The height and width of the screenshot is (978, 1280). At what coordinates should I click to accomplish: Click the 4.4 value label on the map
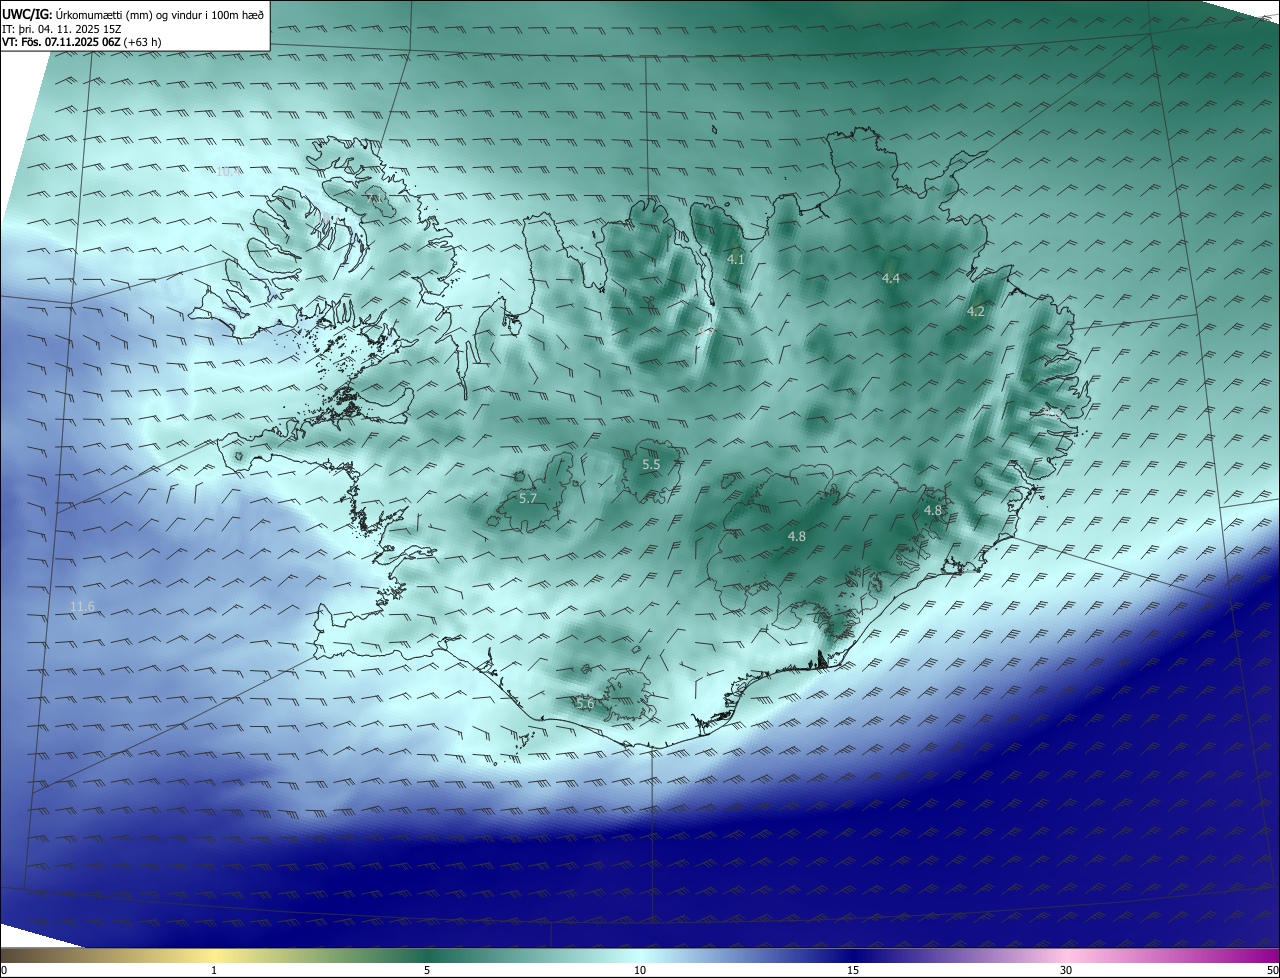point(891,278)
